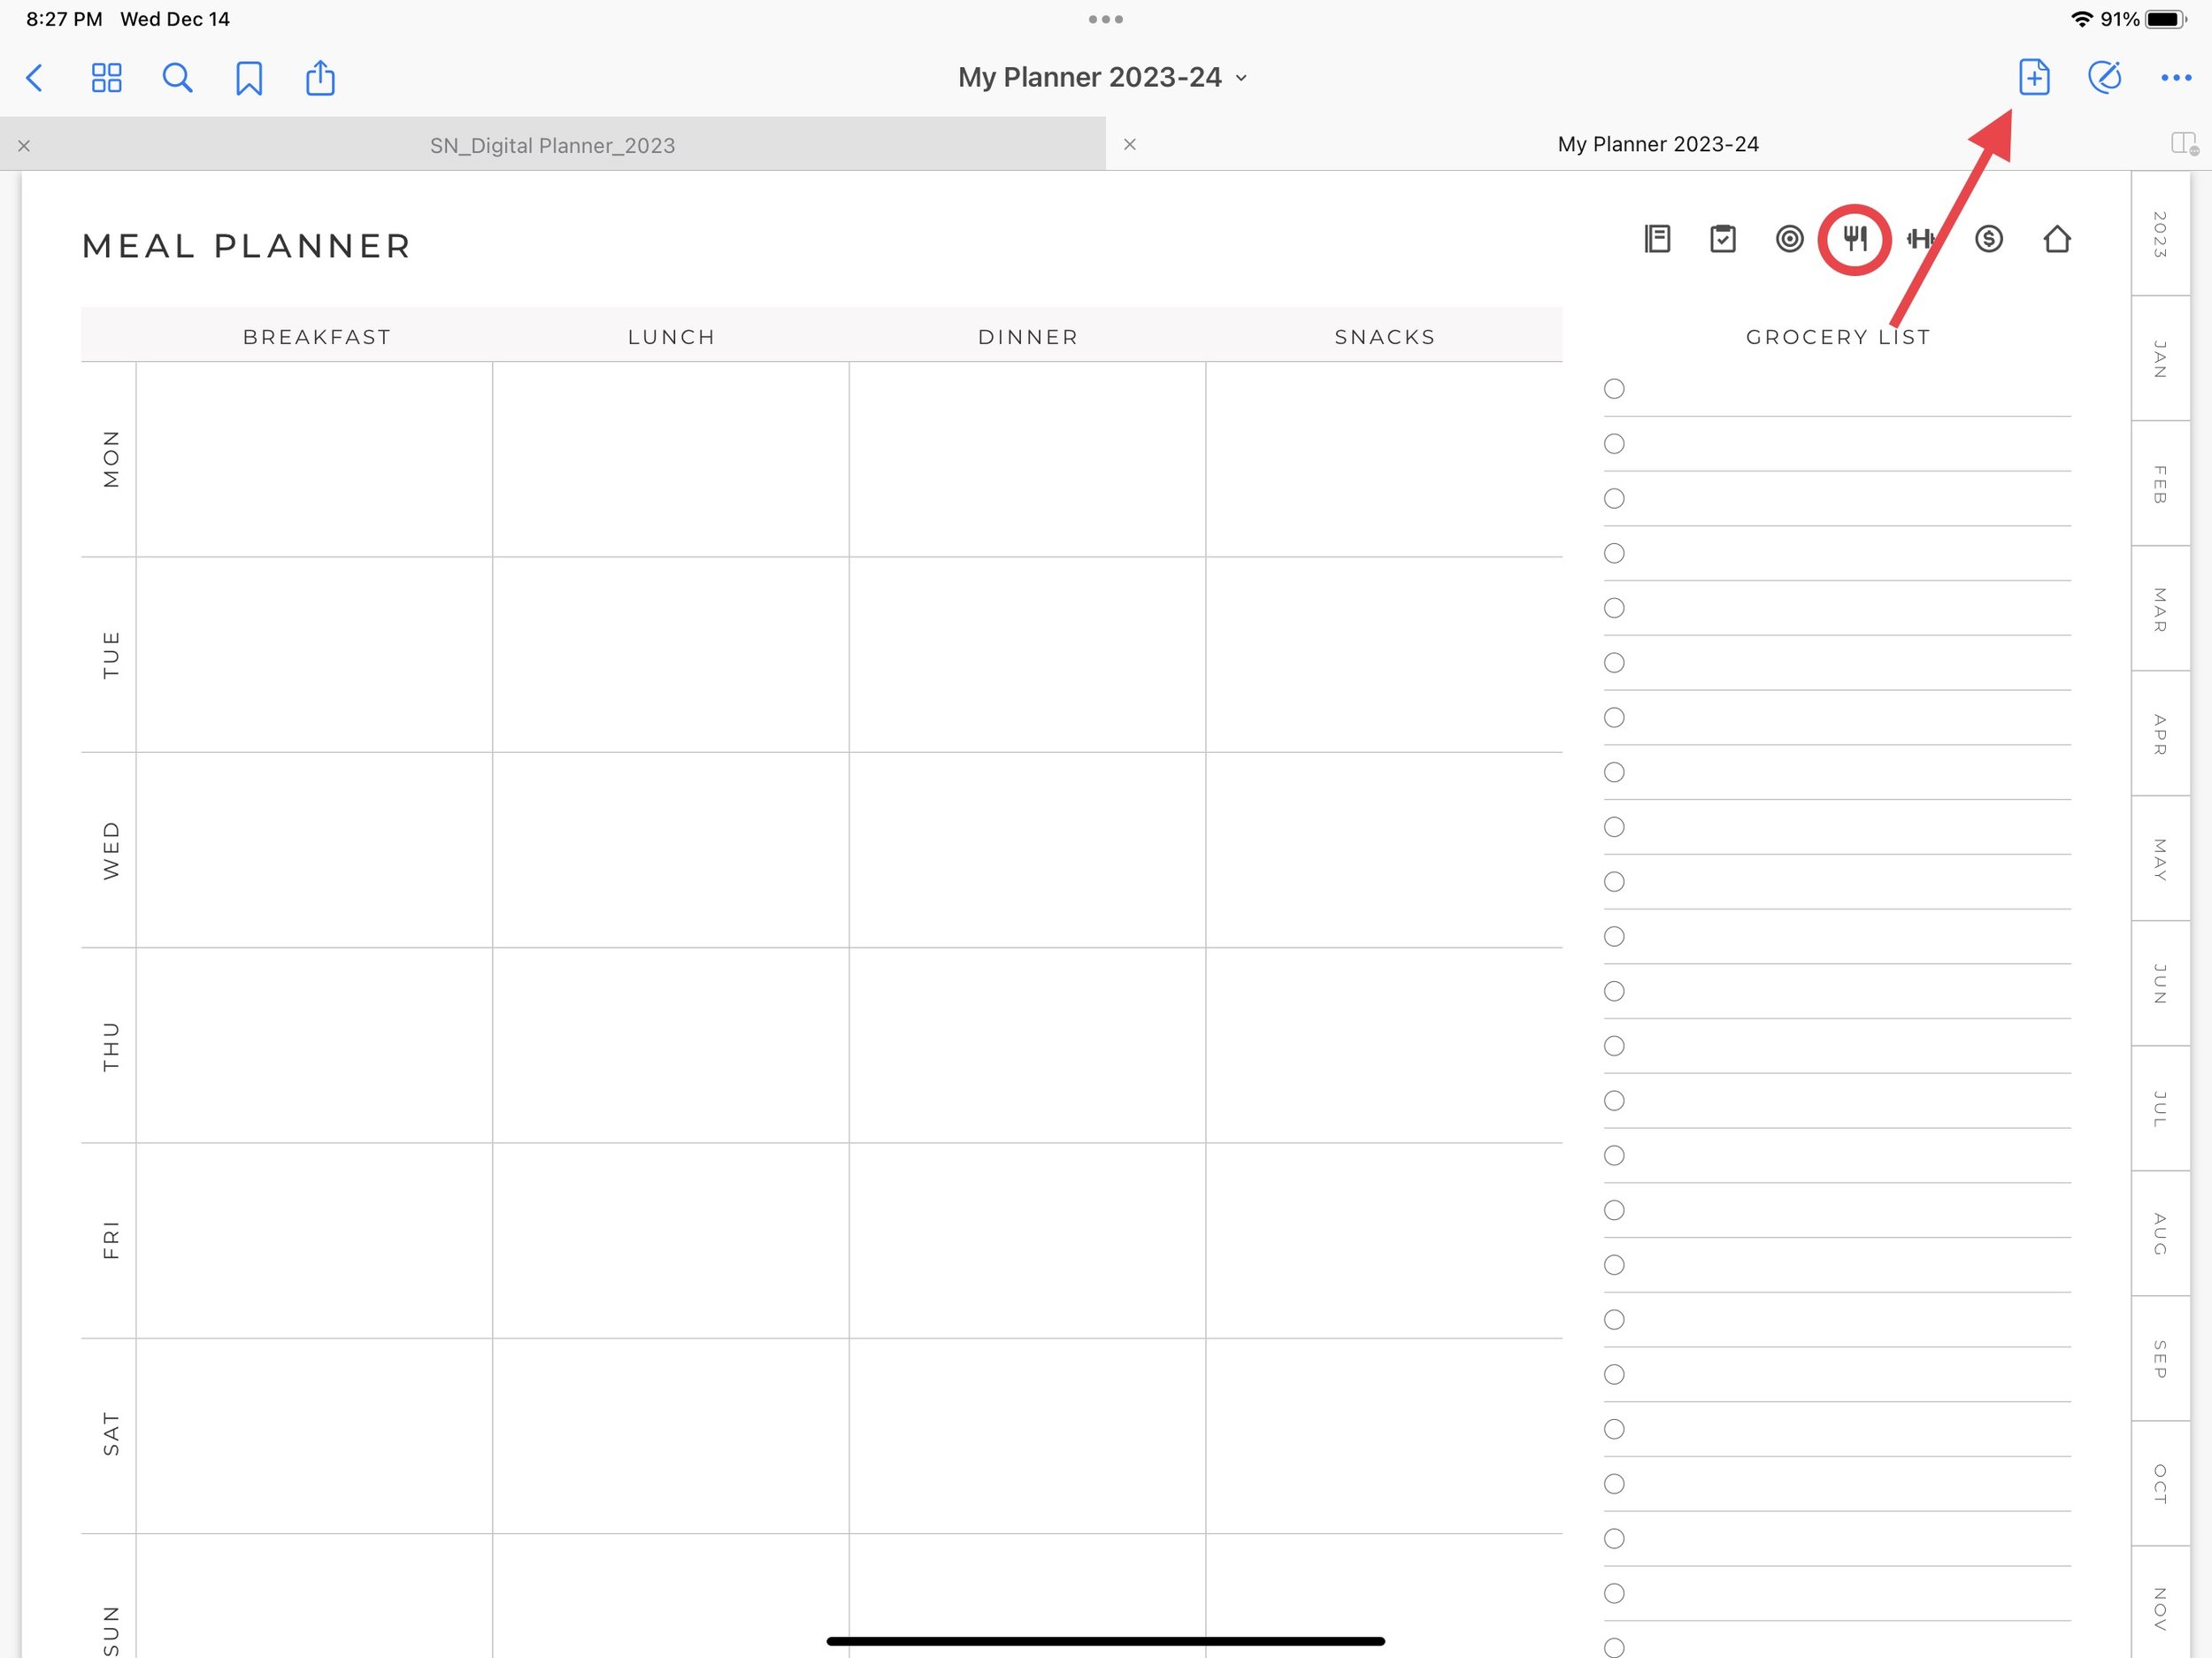
Task: Tap the Thursday snacks cell
Action: coord(1384,1045)
